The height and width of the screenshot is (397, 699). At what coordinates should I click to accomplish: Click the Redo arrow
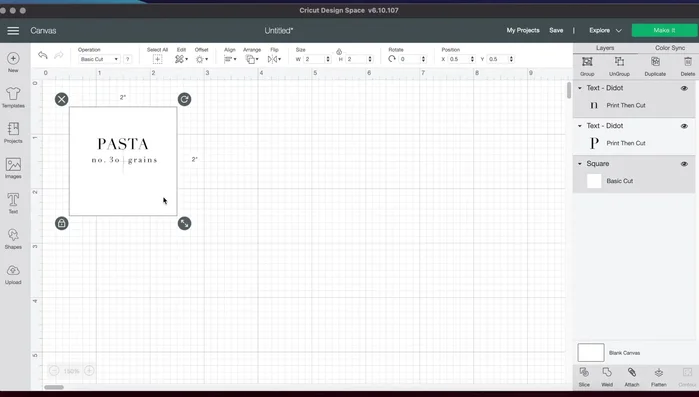pos(58,55)
